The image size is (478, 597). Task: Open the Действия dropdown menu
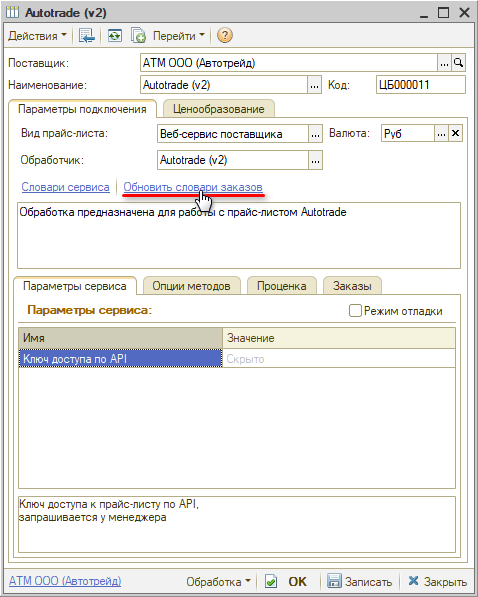(37, 36)
